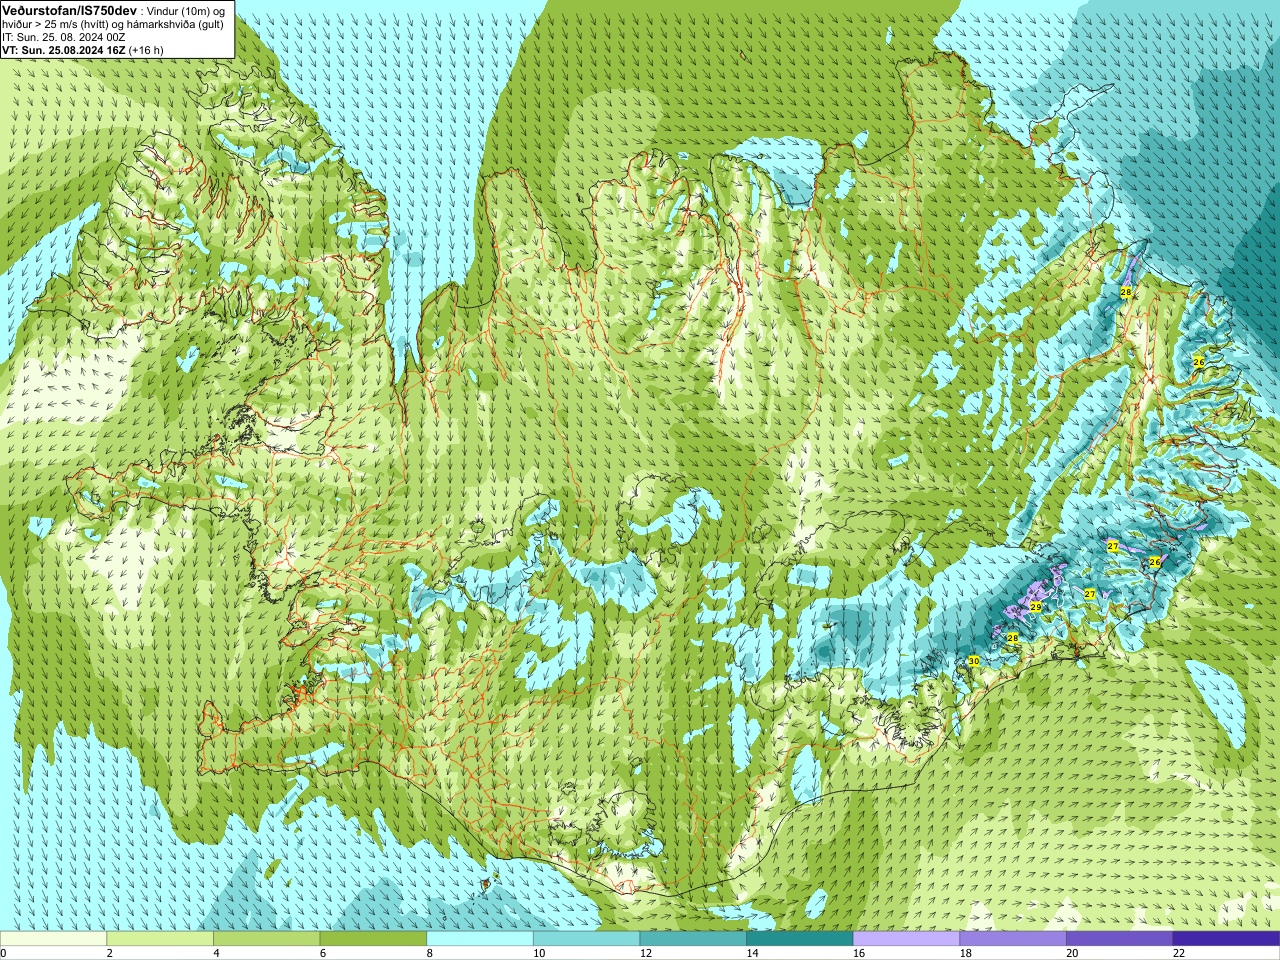
Task: Pick the 0–2 m/s pale cream legend swatch
Action: (x=53, y=939)
